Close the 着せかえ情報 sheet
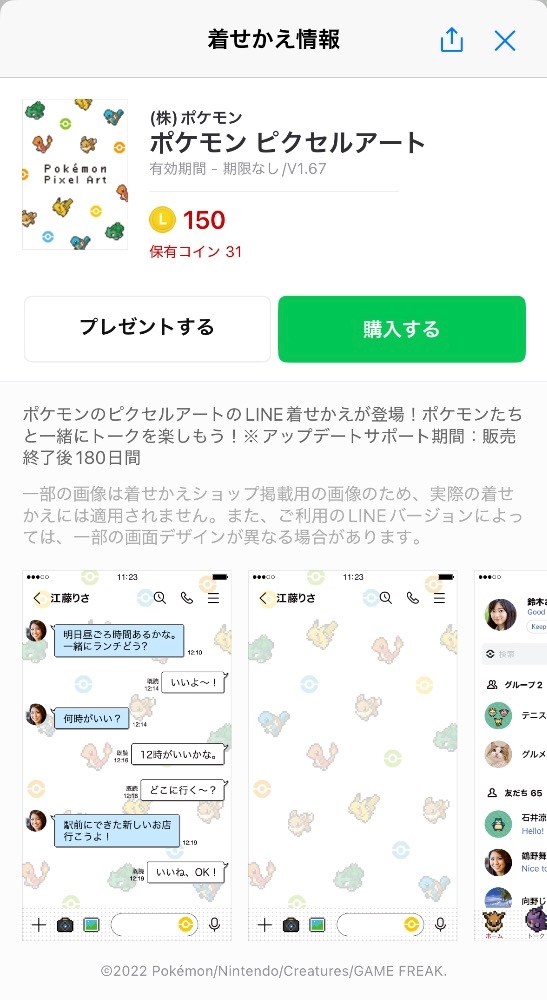Screen dimensions: 547x1000 (505, 41)
